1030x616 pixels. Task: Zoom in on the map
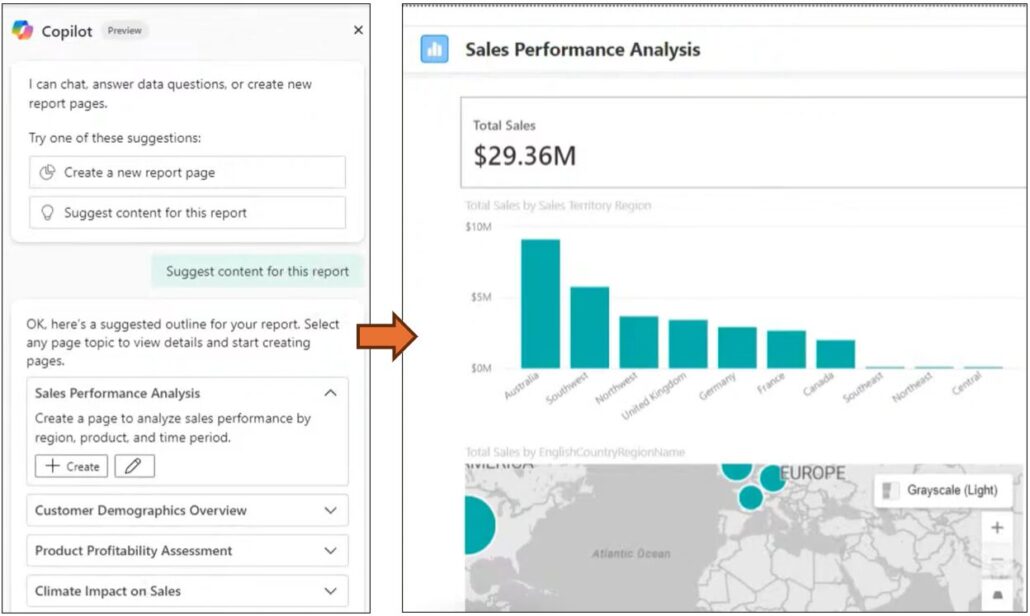point(997,528)
